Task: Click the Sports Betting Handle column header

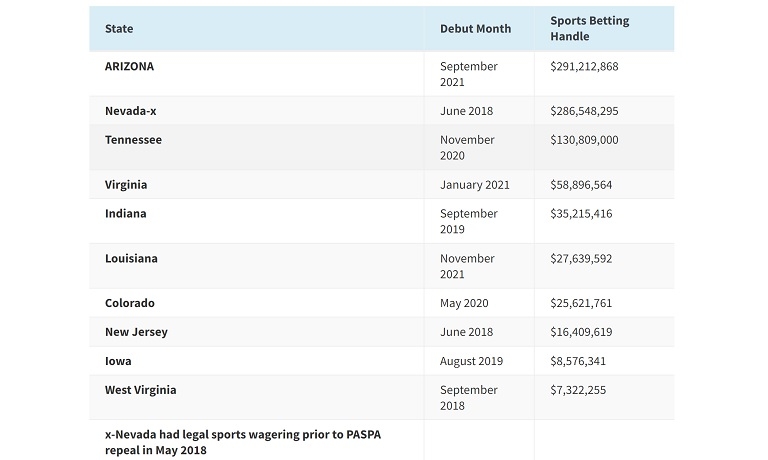Action: tap(584, 29)
